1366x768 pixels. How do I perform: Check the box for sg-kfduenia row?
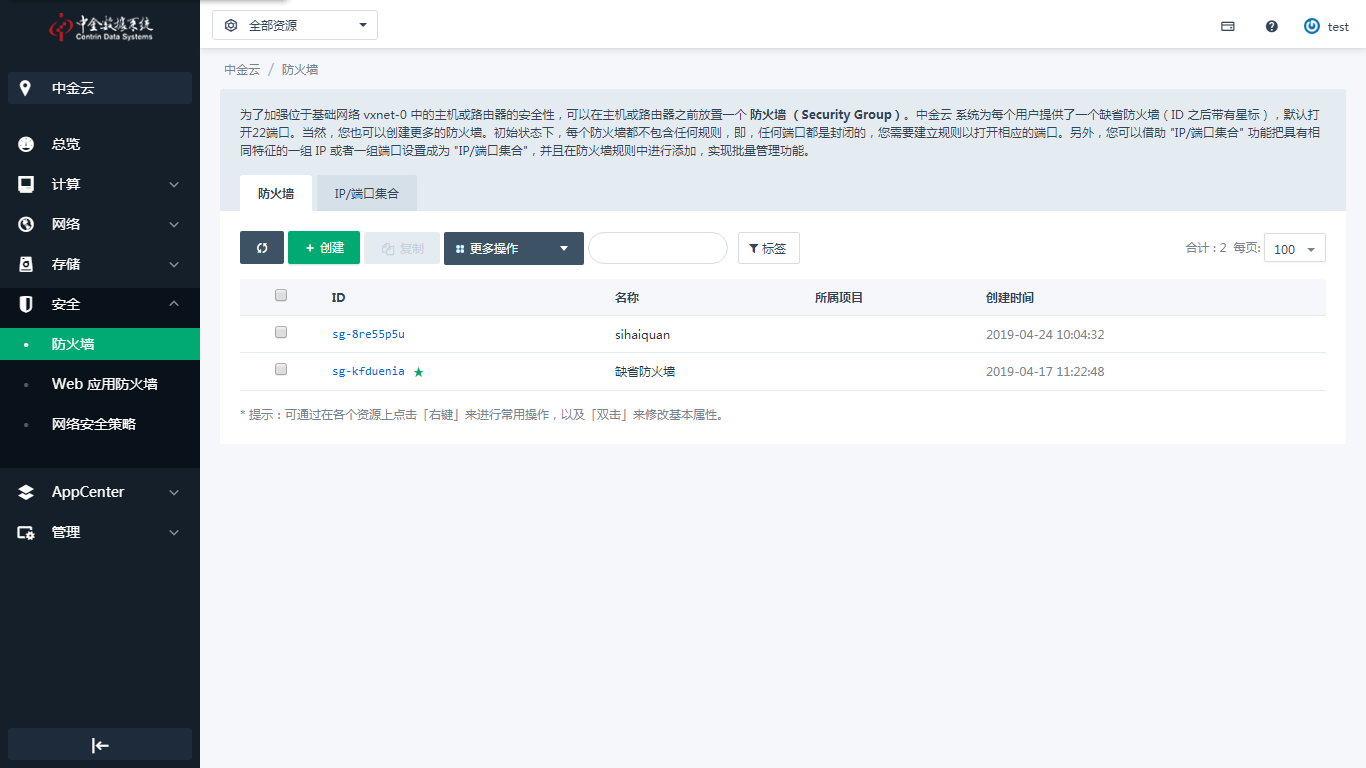[281, 369]
